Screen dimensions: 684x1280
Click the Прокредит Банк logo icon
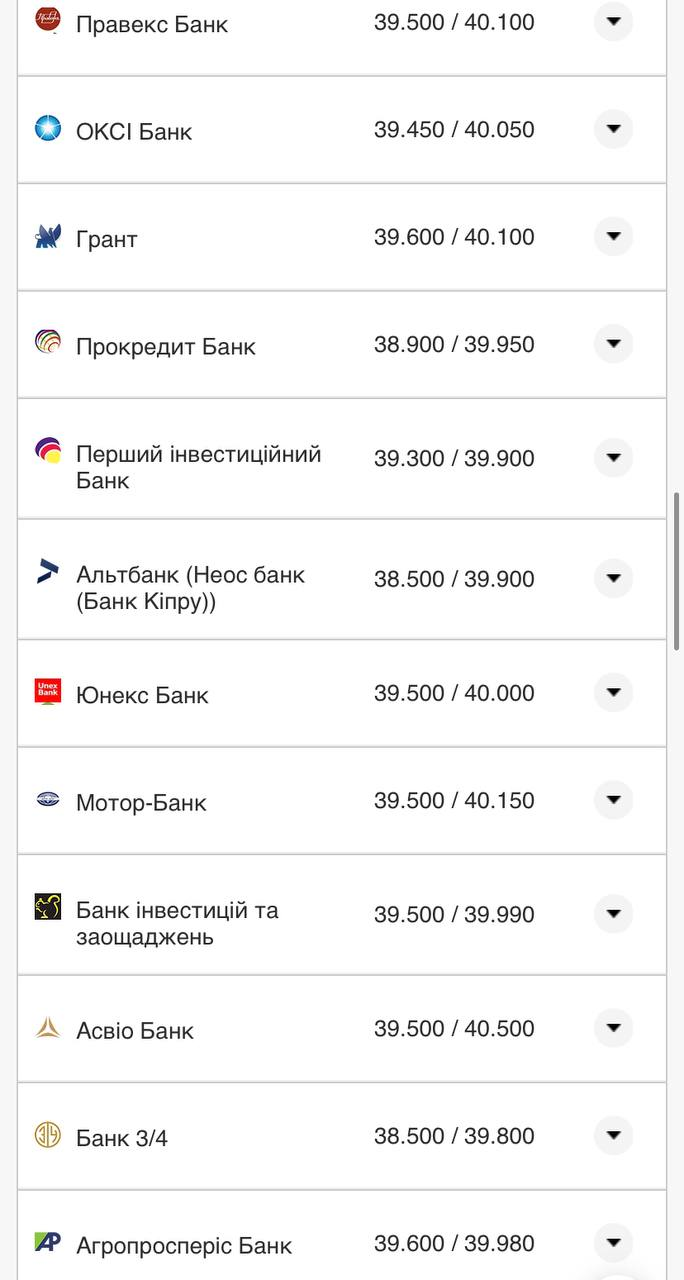[x=47, y=344]
